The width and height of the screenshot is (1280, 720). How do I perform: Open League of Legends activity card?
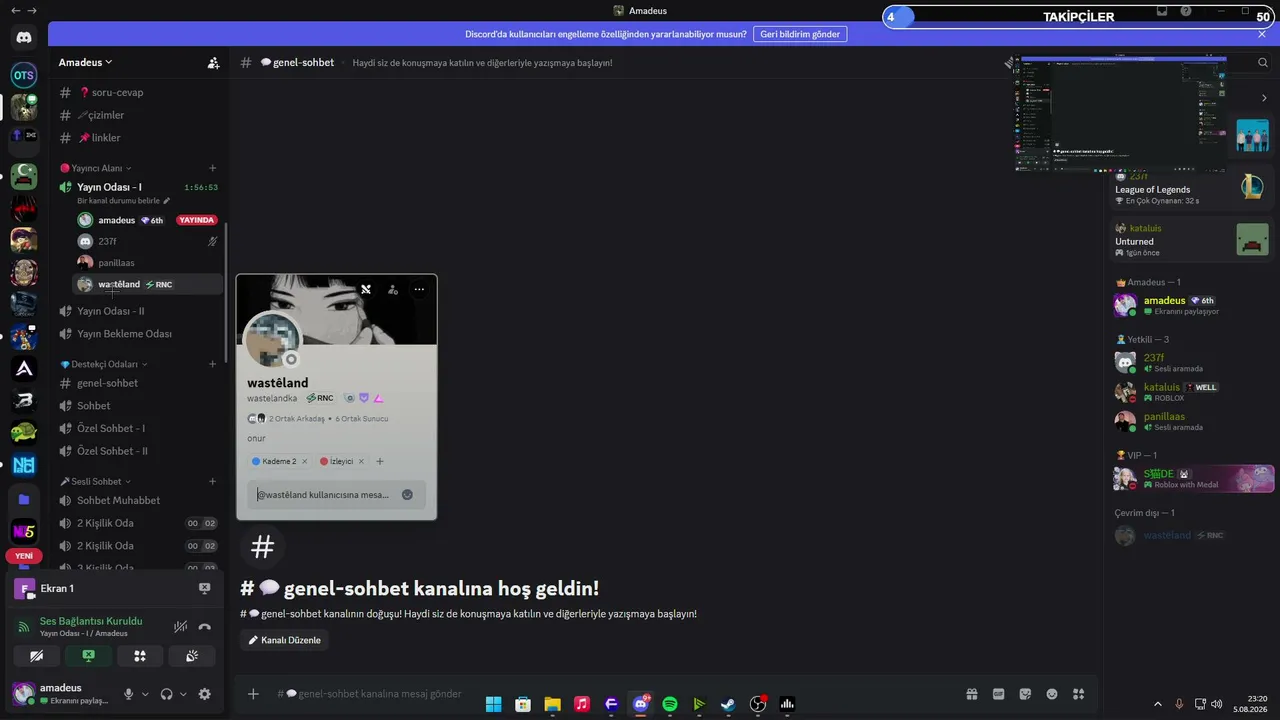[1191, 188]
